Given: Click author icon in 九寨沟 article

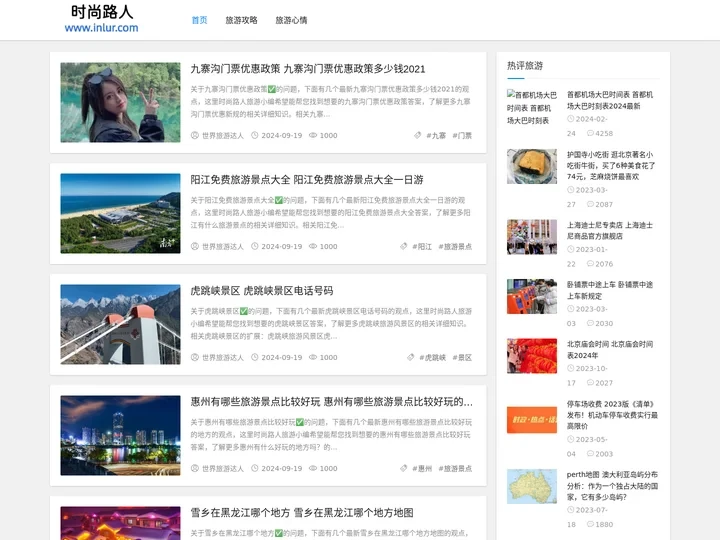Looking at the screenshot, I should tap(195, 135).
